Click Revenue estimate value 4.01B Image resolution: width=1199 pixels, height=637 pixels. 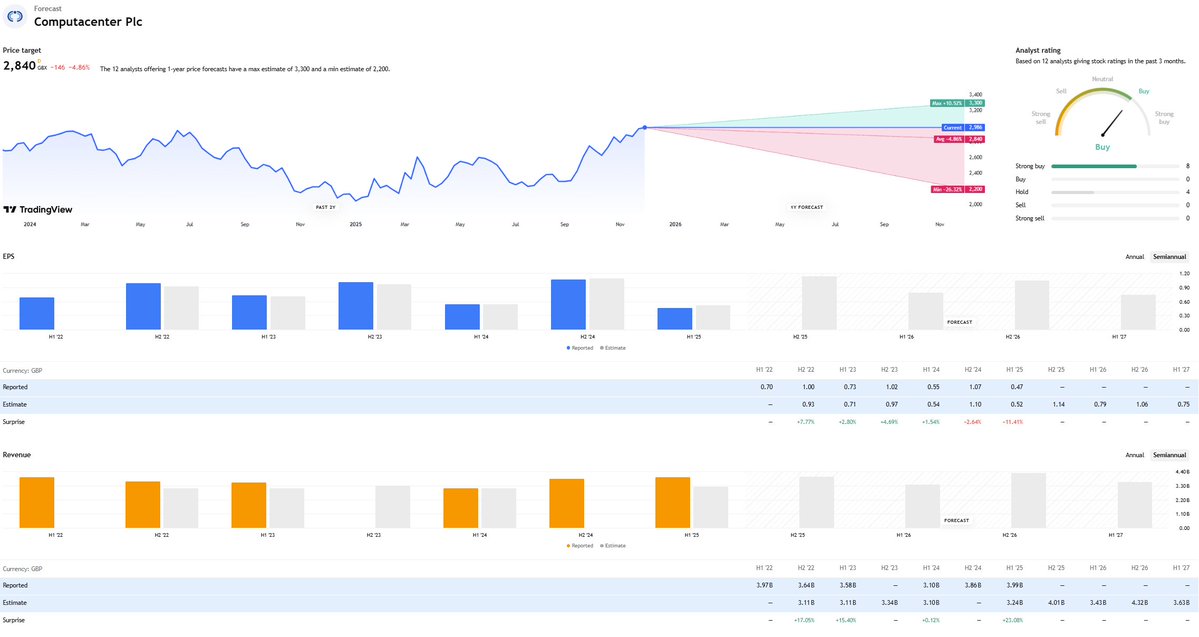click(1056, 603)
